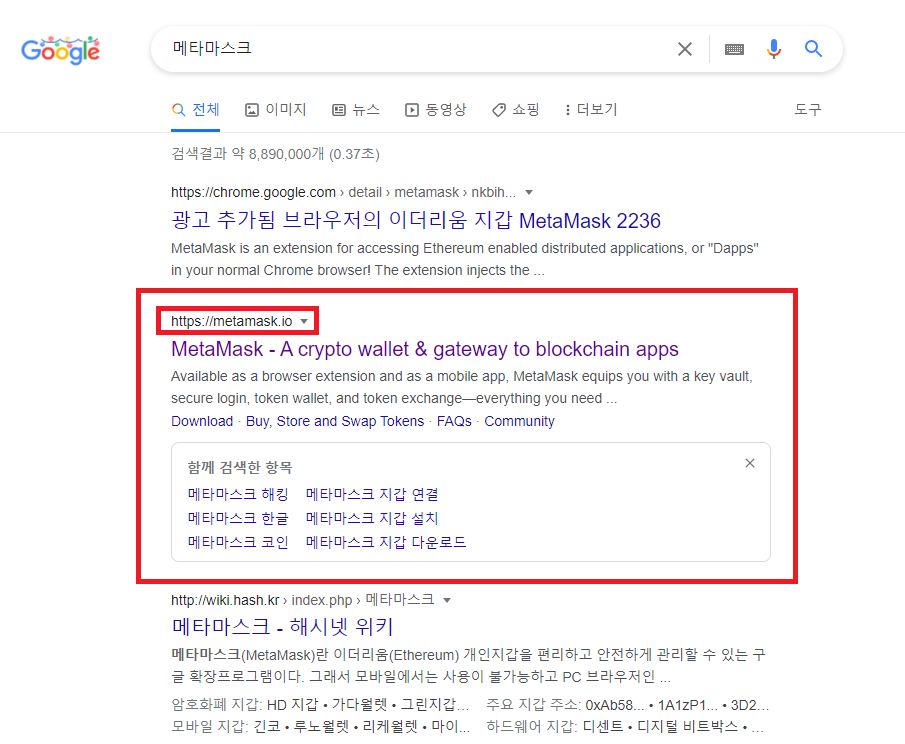Select the 전체 tab
Viewport: 905px width, 744px height.
click(x=196, y=110)
